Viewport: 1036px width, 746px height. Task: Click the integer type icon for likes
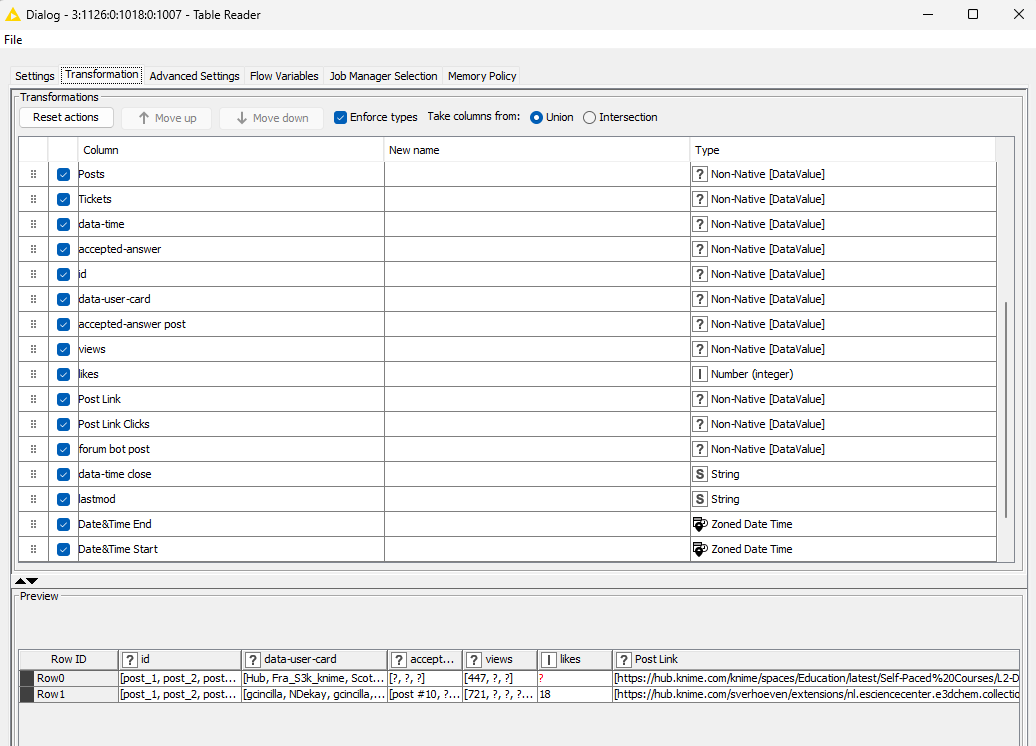(x=700, y=374)
